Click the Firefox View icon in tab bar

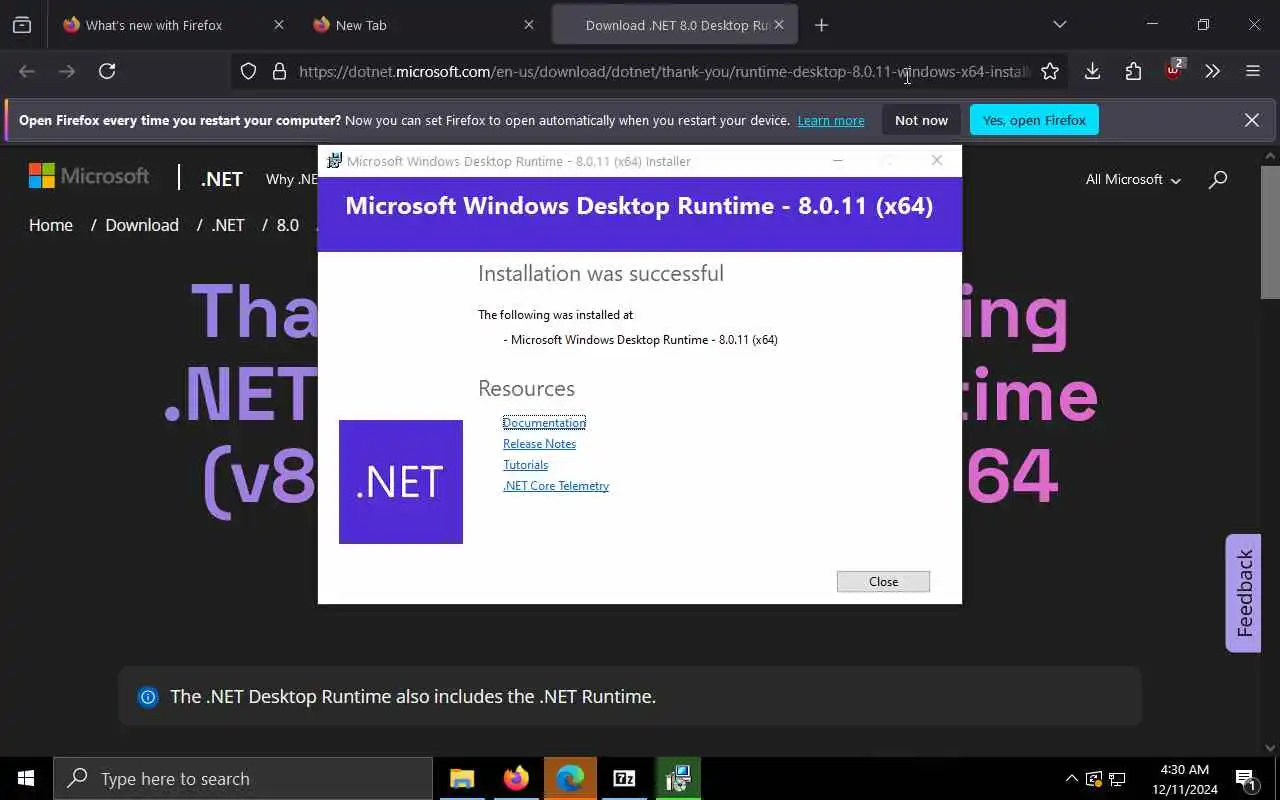coord(22,25)
